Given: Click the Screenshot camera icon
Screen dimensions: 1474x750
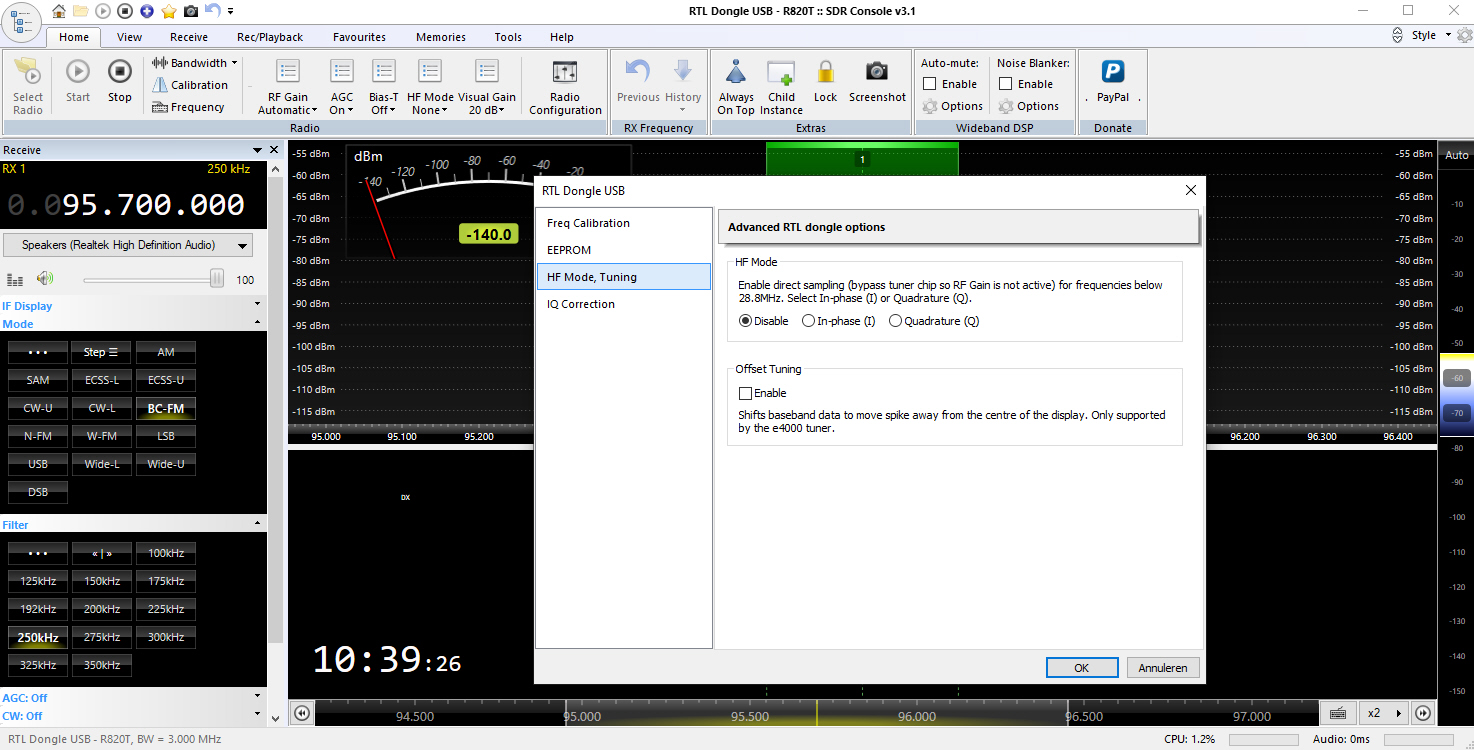Looking at the screenshot, I should pos(877,72).
